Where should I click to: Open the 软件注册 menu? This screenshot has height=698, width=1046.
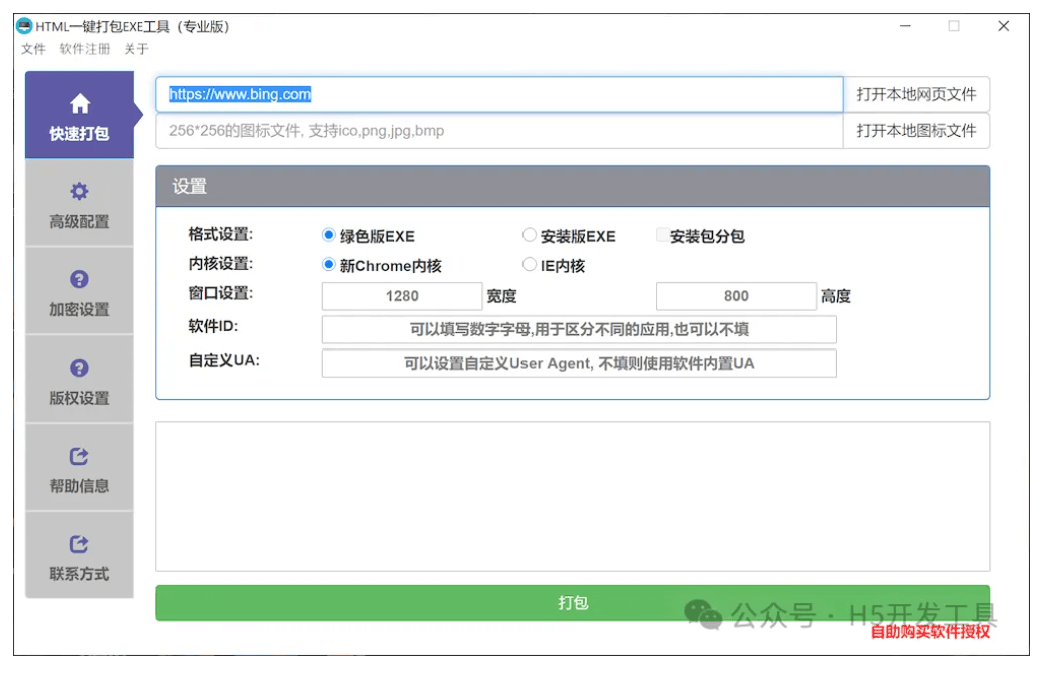(x=85, y=49)
